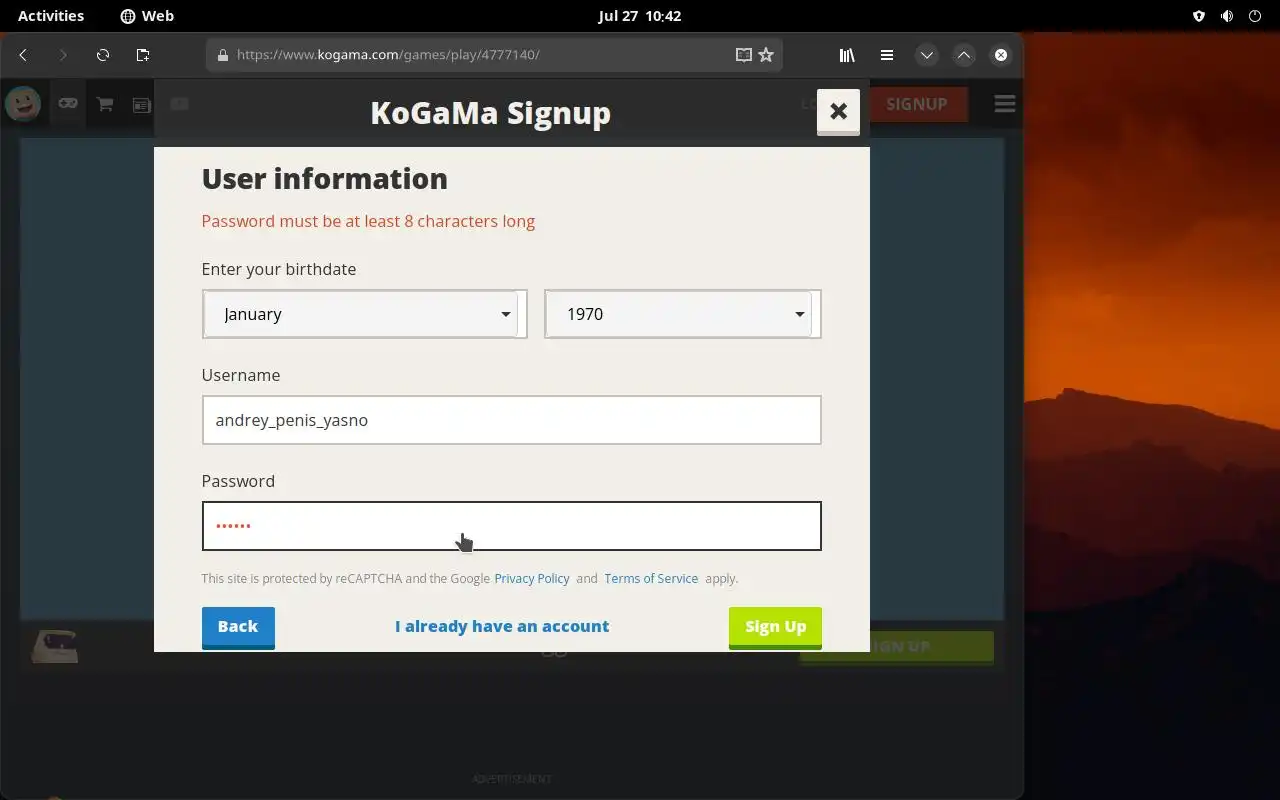1280x800 pixels.
Task: Click the blue Back button
Action: 238,627
